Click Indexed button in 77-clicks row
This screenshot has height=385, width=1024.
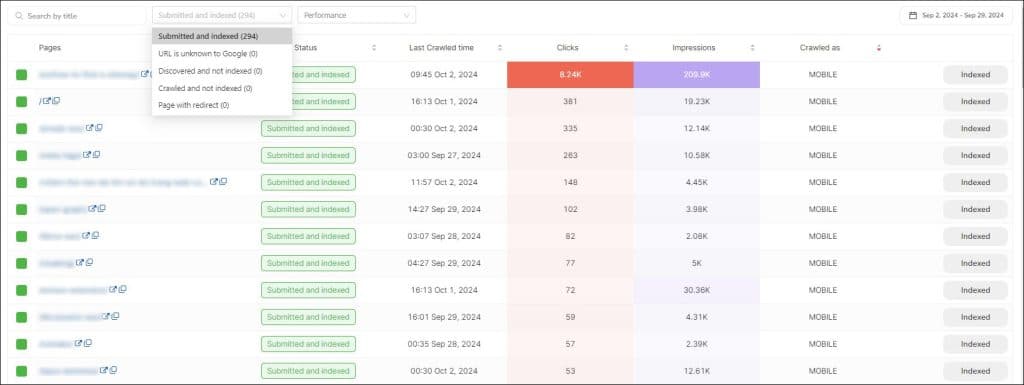coord(975,263)
